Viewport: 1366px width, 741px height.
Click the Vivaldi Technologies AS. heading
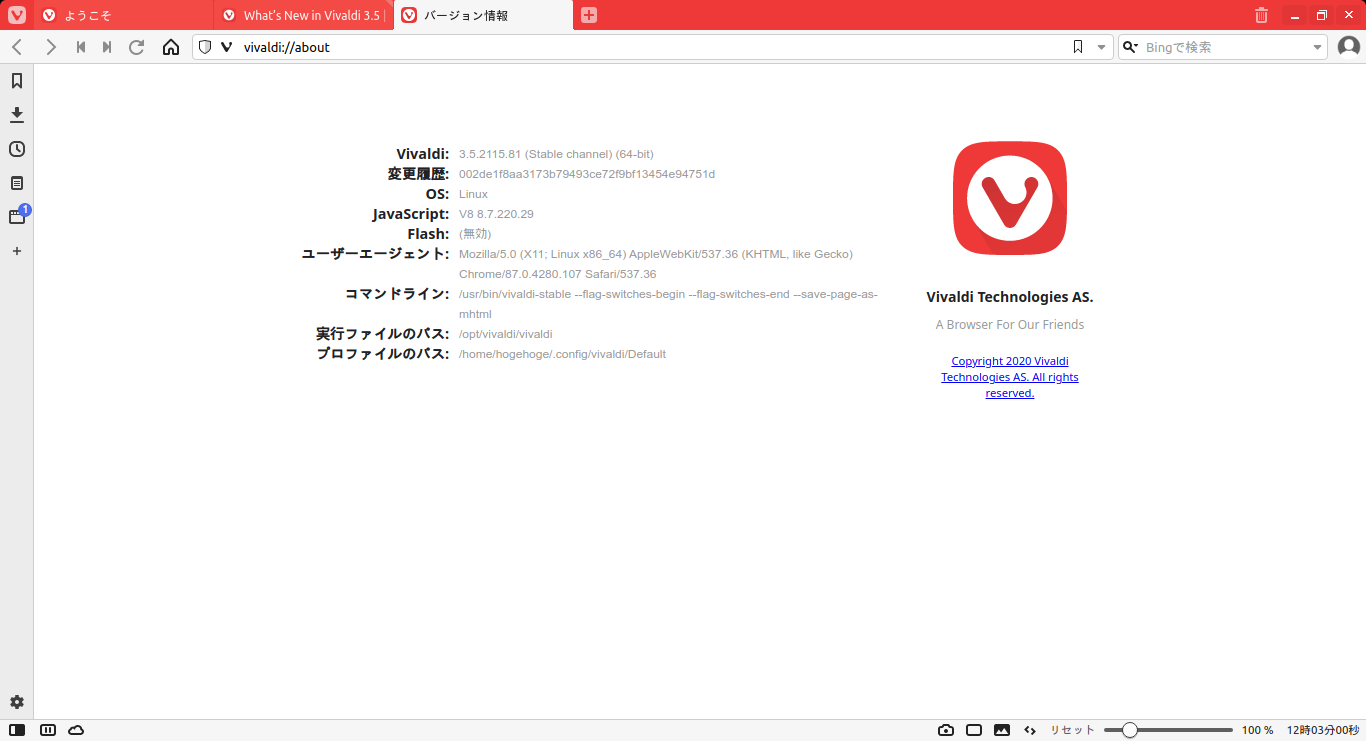point(1010,297)
